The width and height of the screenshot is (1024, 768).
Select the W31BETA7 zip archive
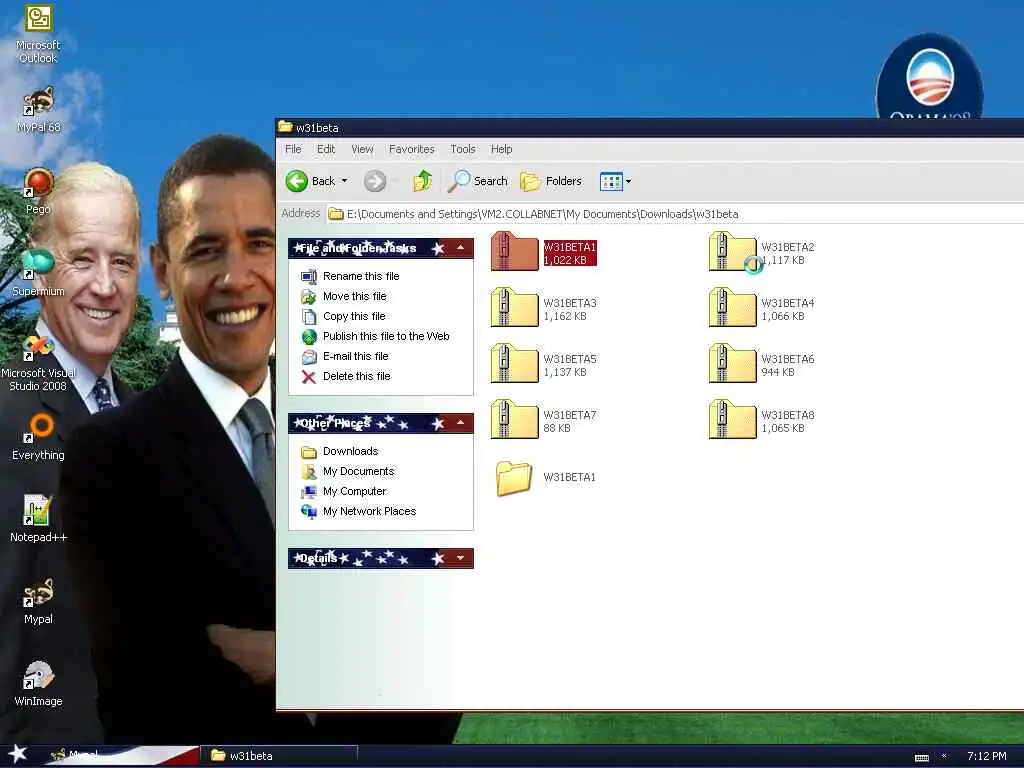click(543, 421)
